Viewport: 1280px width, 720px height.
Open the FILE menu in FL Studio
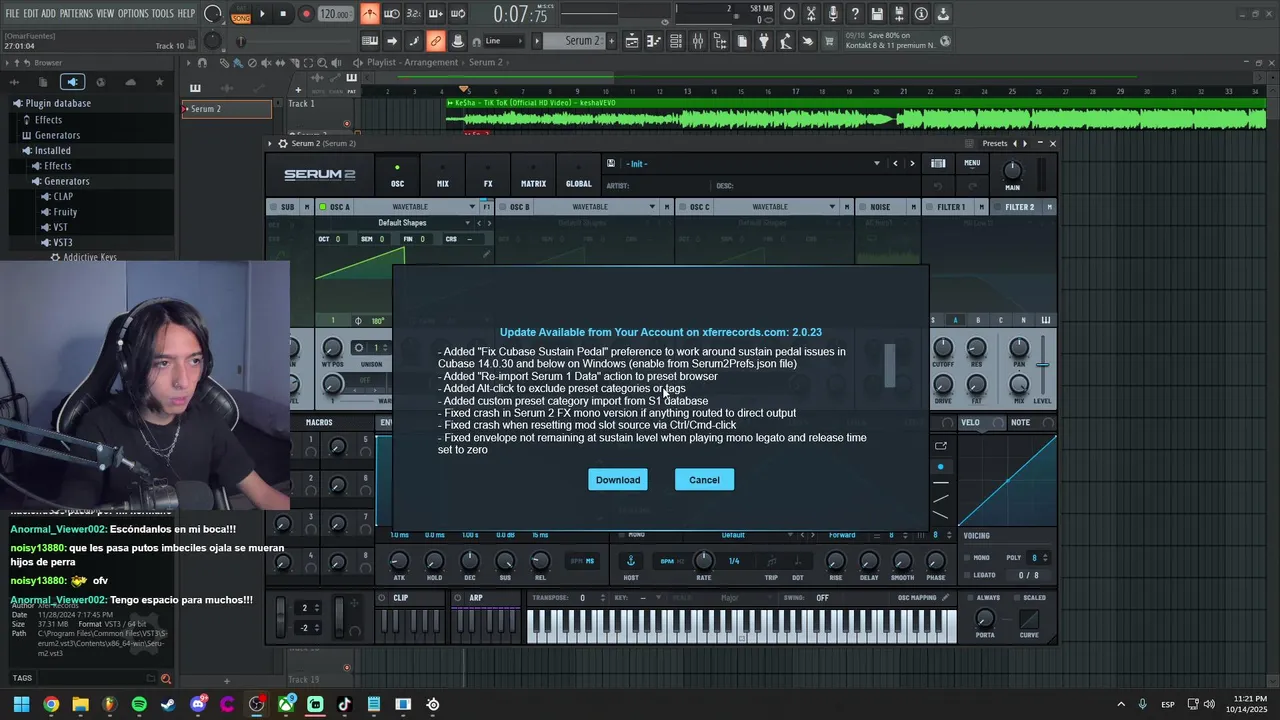[13, 13]
